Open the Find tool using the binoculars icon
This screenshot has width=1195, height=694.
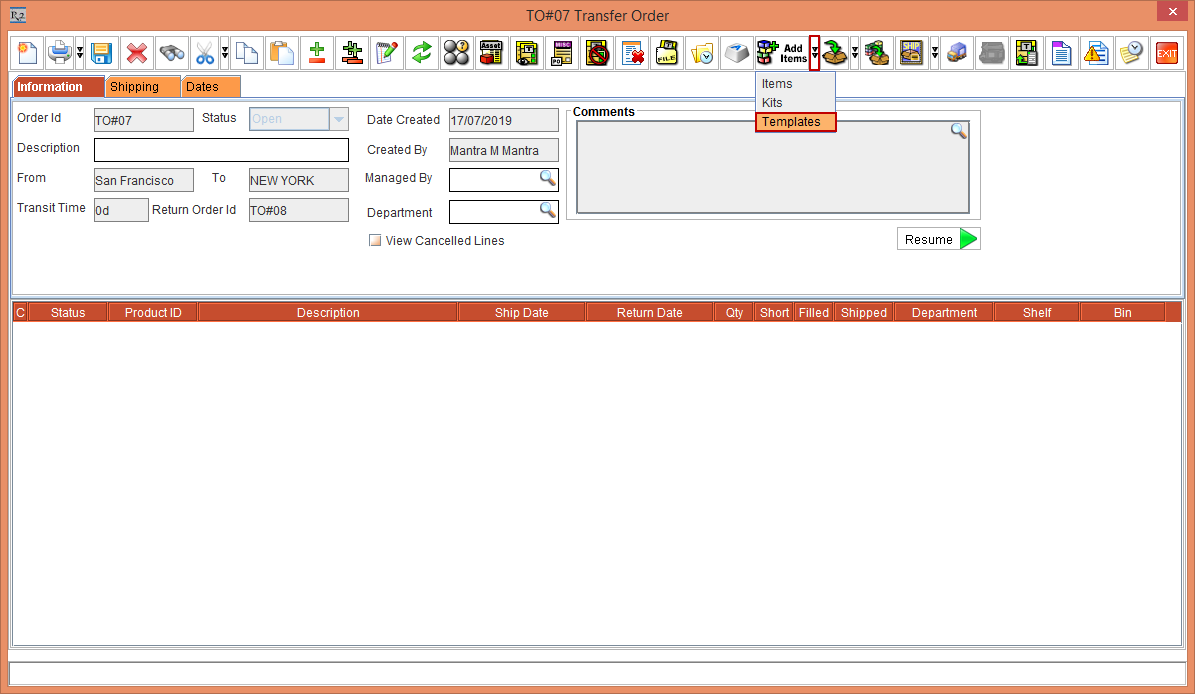click(170, 53)
